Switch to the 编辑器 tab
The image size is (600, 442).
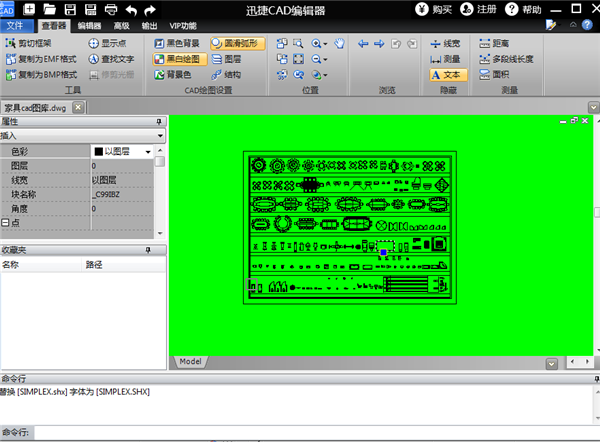coord(89,26)
